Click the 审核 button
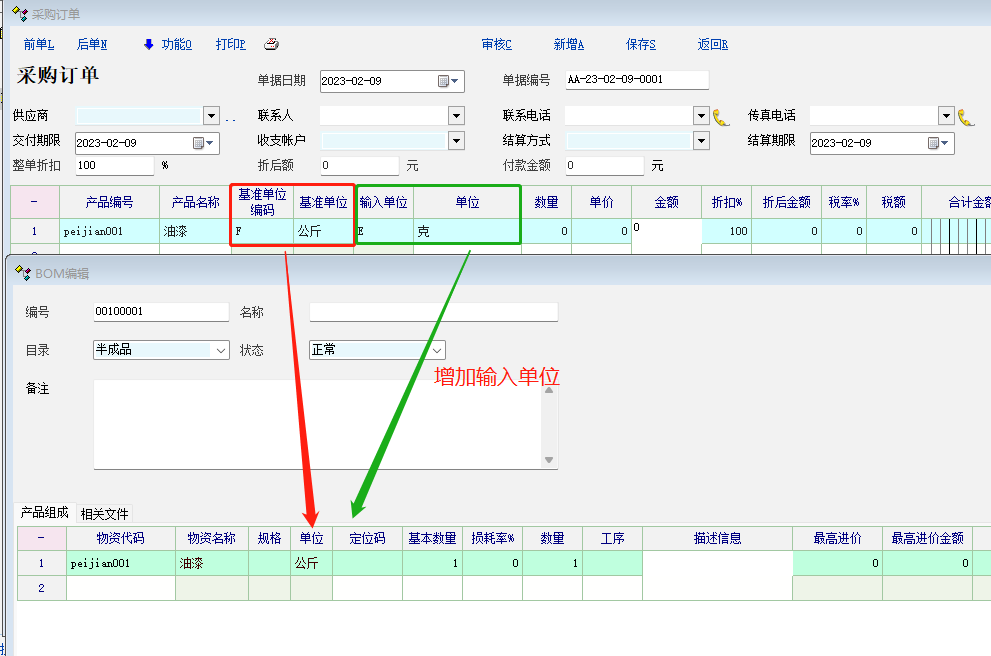This screenshot has width=991, height=656. point(496,44)
